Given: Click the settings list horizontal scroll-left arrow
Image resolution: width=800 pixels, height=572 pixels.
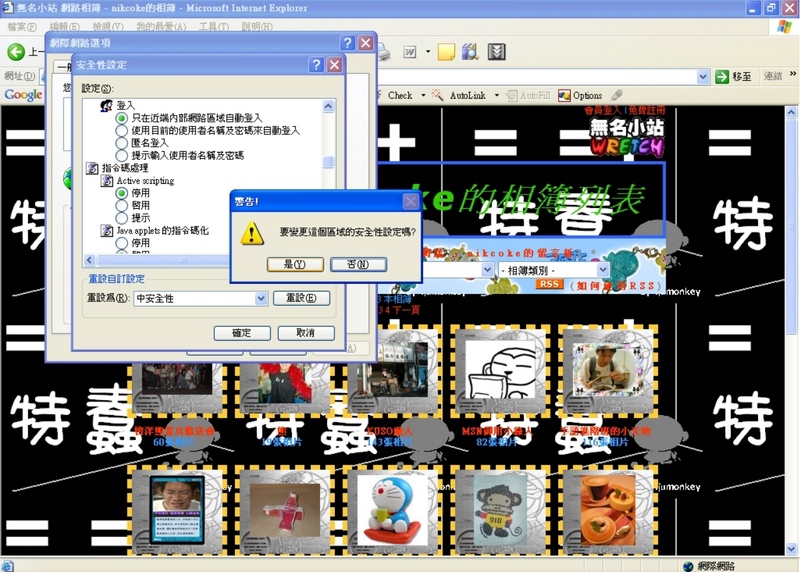Looking at the screenshot, I should point(89,260).
